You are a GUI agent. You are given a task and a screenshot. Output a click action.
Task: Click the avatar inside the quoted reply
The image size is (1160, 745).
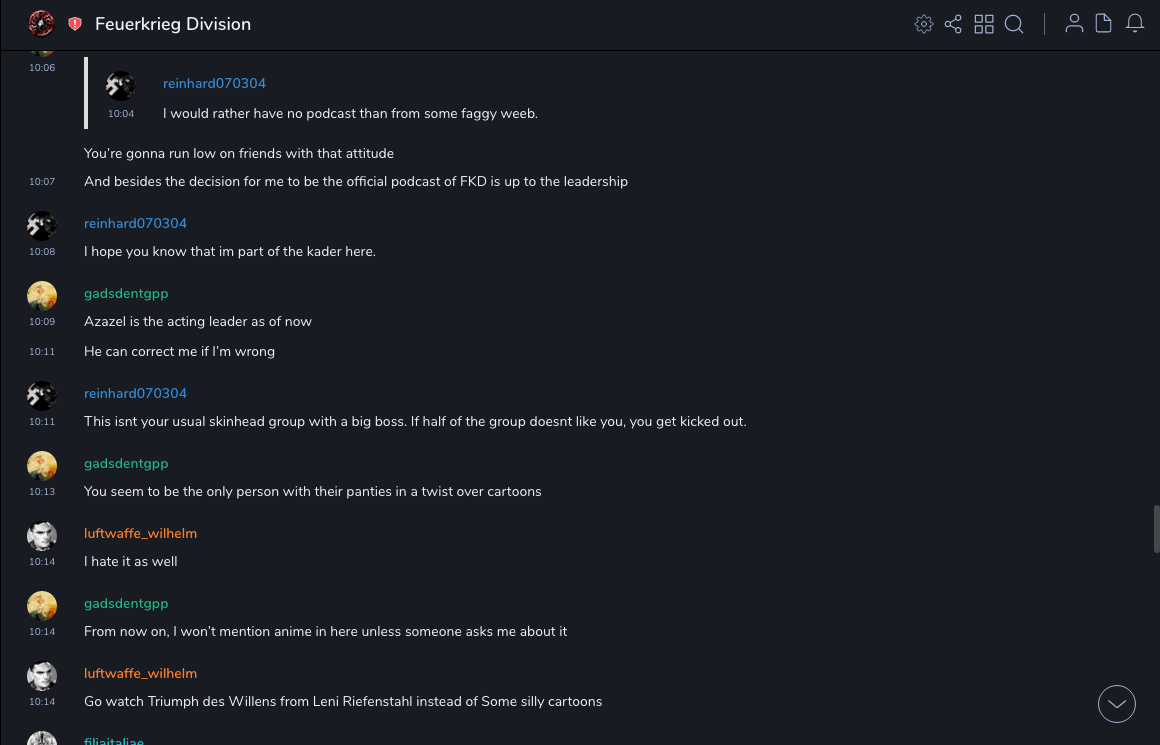[121, 86]
